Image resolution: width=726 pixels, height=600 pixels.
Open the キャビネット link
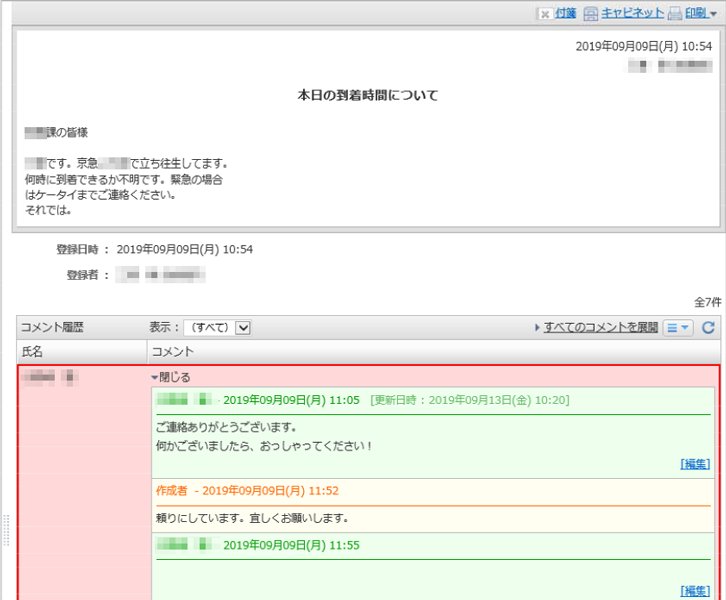pyautogui.click(x=632, y=13)
